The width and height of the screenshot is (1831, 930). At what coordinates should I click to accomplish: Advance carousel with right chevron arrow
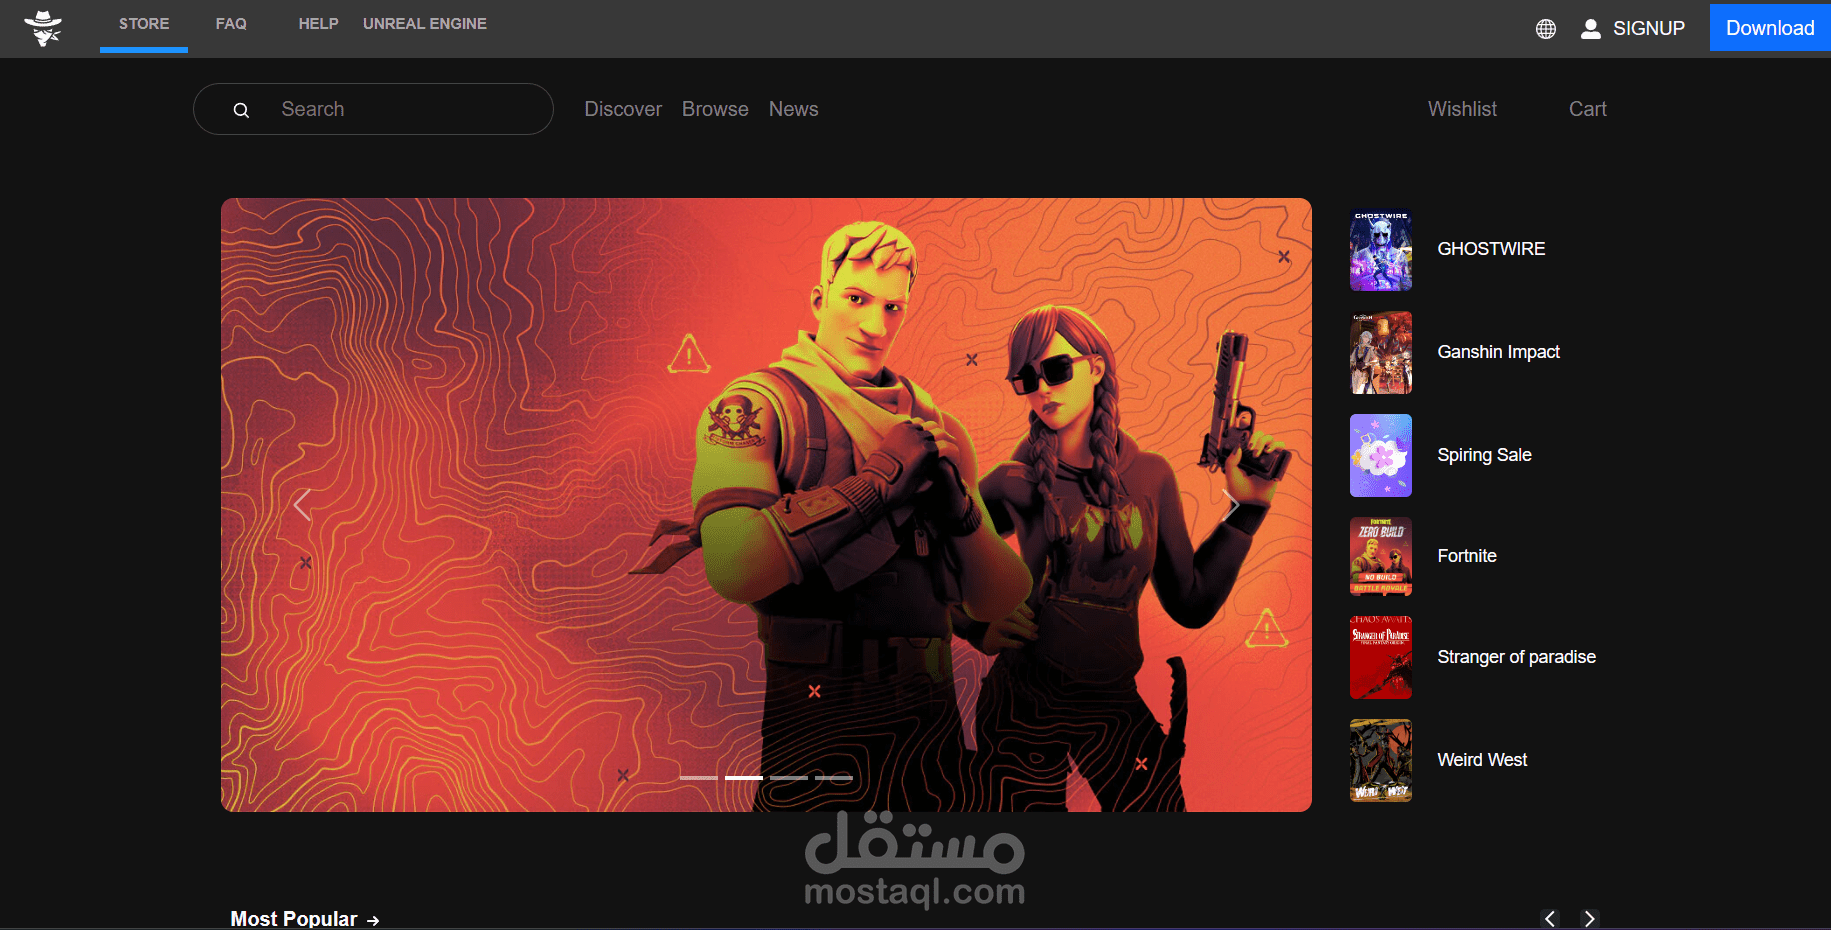tap(1231, 505)
